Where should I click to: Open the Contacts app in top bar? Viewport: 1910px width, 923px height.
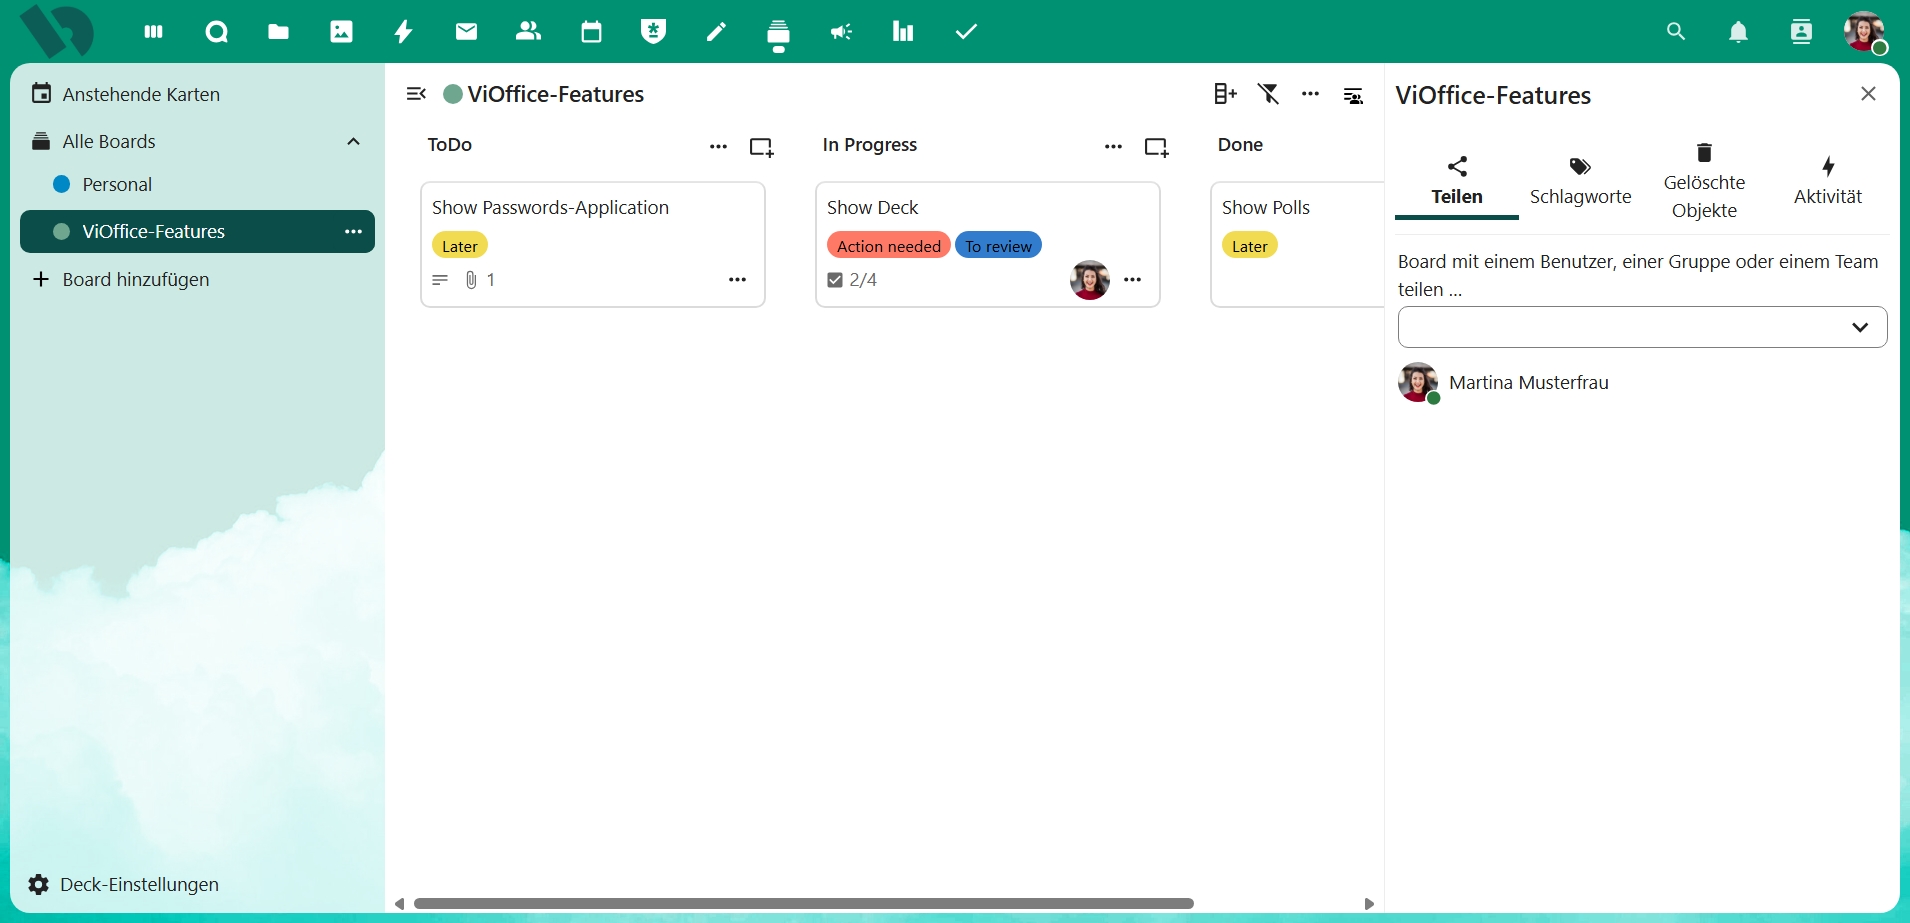[x=529, y=32]
